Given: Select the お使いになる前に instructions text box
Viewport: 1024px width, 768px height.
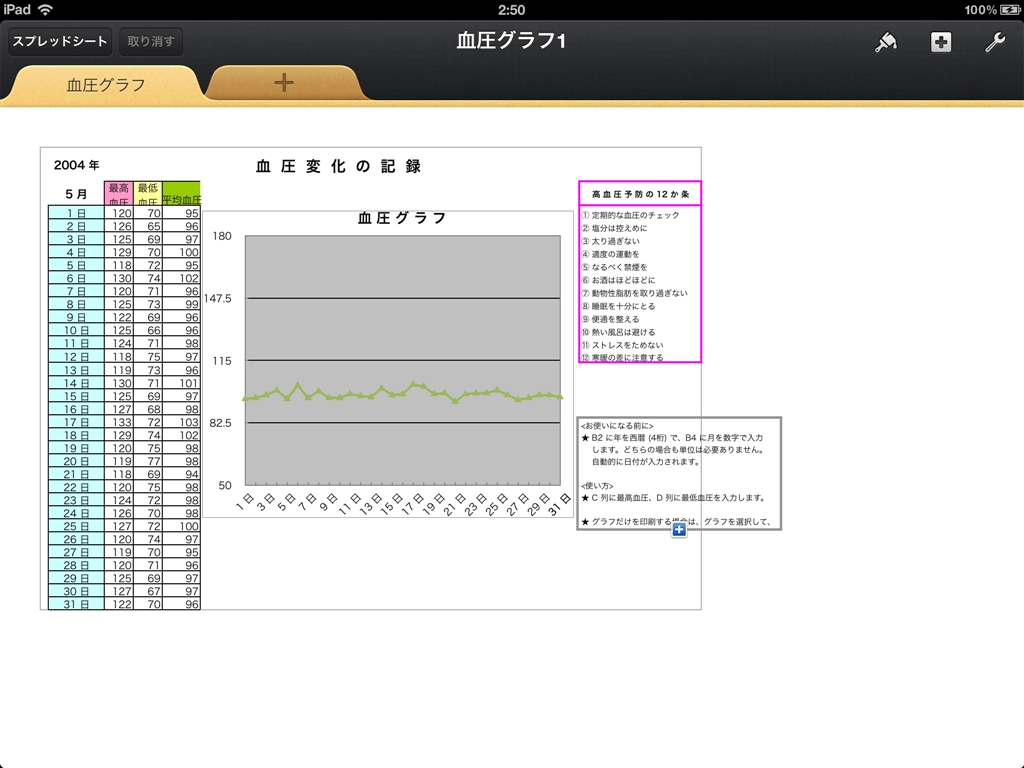Looking at the screenshot, I should pyautogui.click(x=678, y=470).
